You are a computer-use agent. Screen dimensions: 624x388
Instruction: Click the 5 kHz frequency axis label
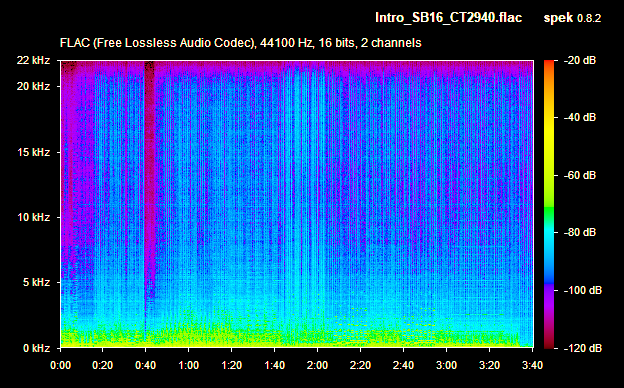(x=36, y=283)
